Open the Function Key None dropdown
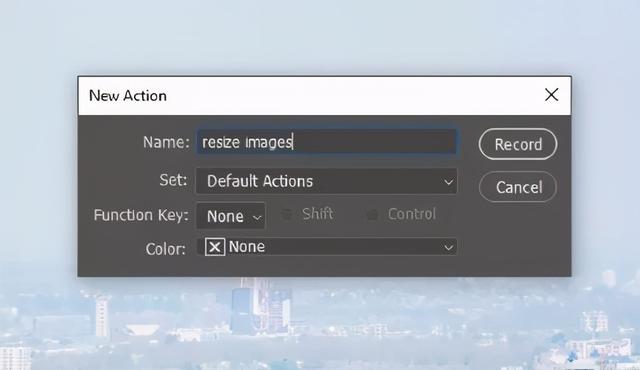 click(x=231, y=216)
